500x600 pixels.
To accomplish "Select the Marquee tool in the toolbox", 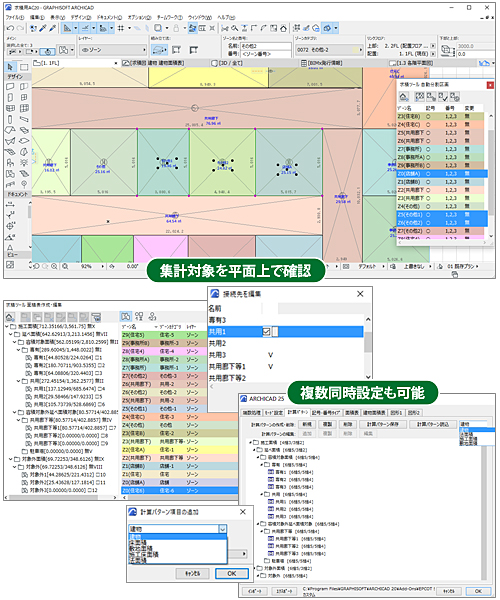I will 24,67.
